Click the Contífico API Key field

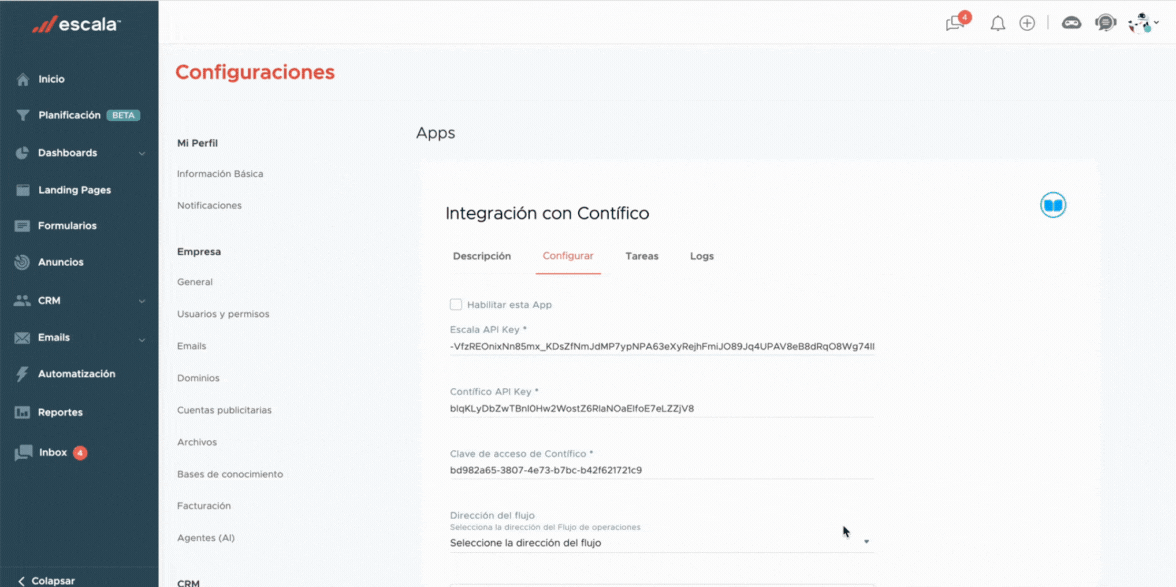[660, 408]
